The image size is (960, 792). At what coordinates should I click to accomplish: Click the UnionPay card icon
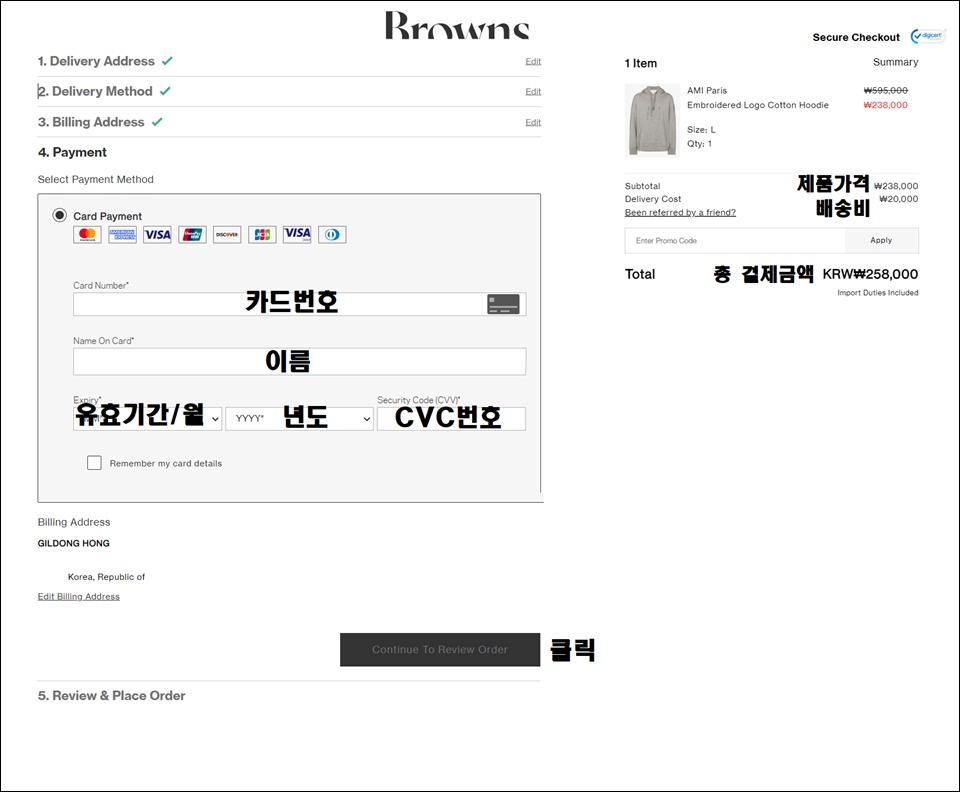coord(192,234)
